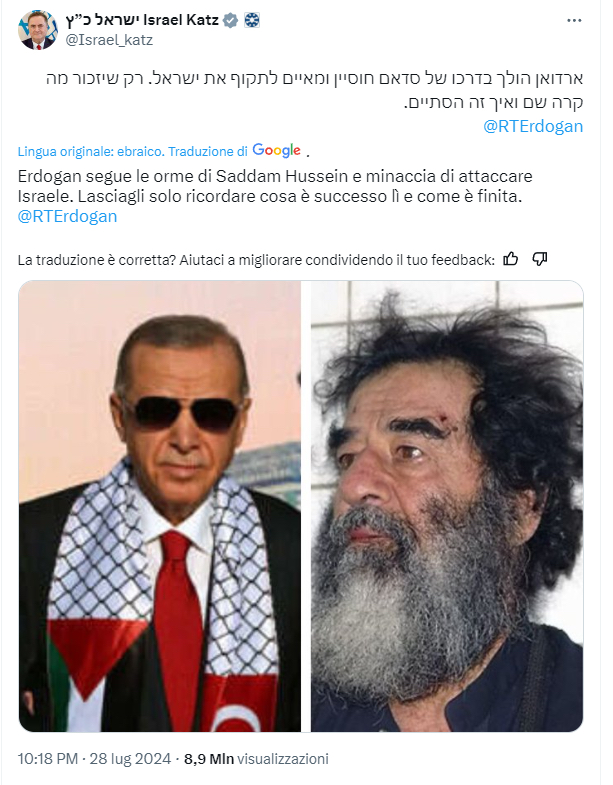Click the 28 lug 2024 date
Screen dimensions: 613x785
pos(130,759)
